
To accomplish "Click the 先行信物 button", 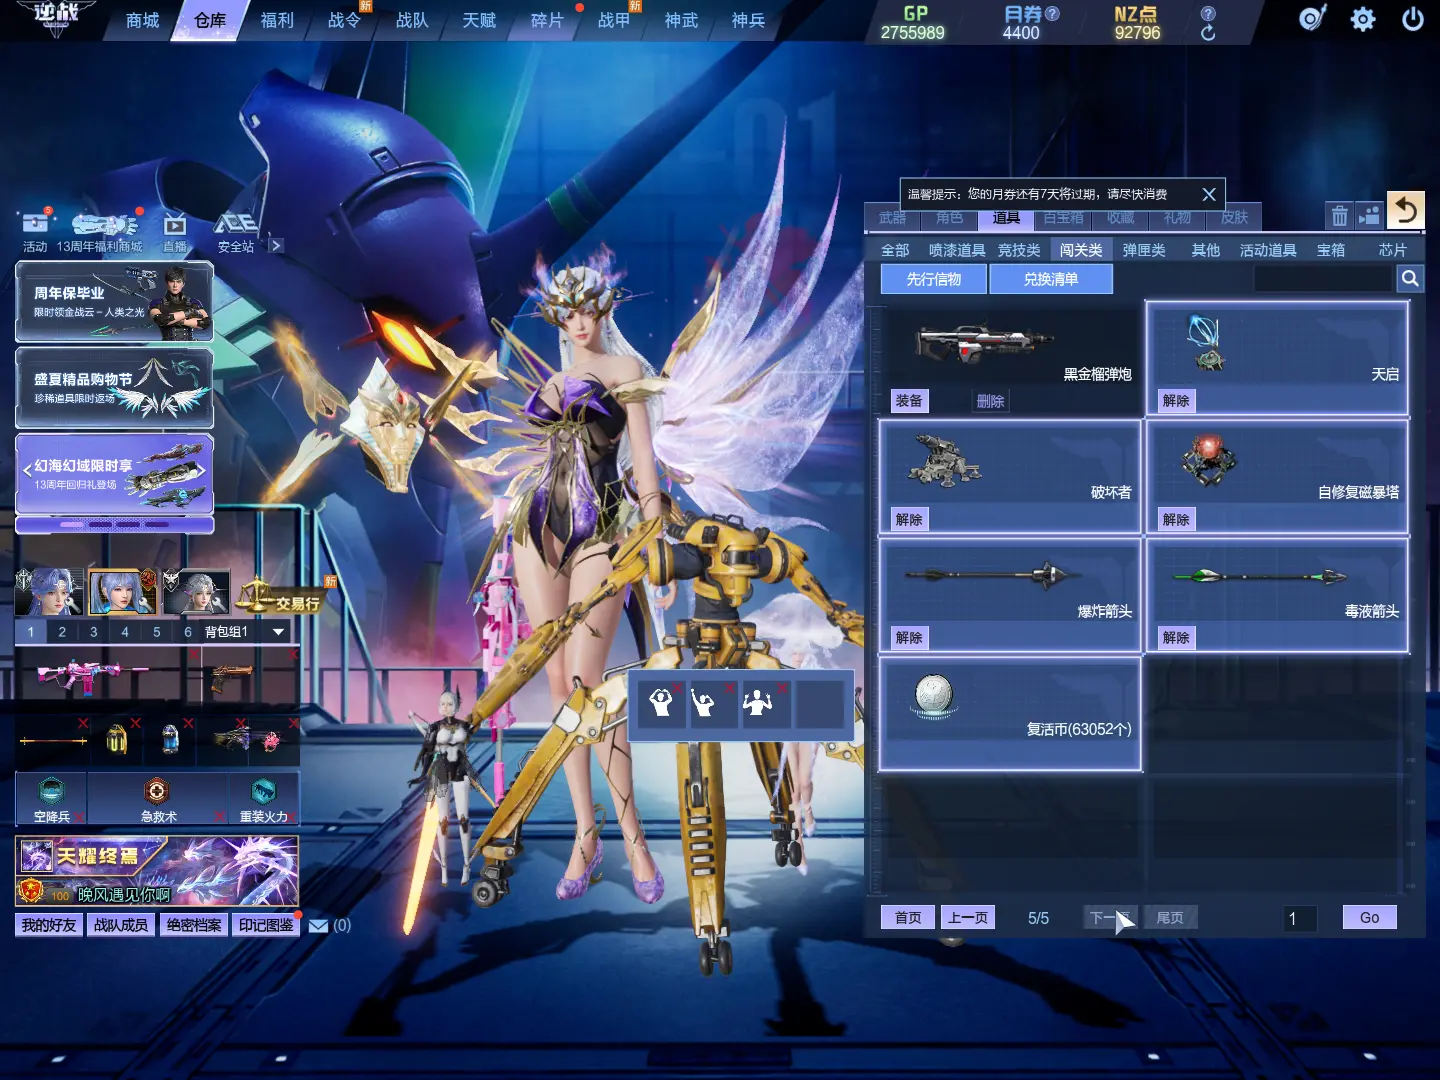I will click(x=933, y=279).
